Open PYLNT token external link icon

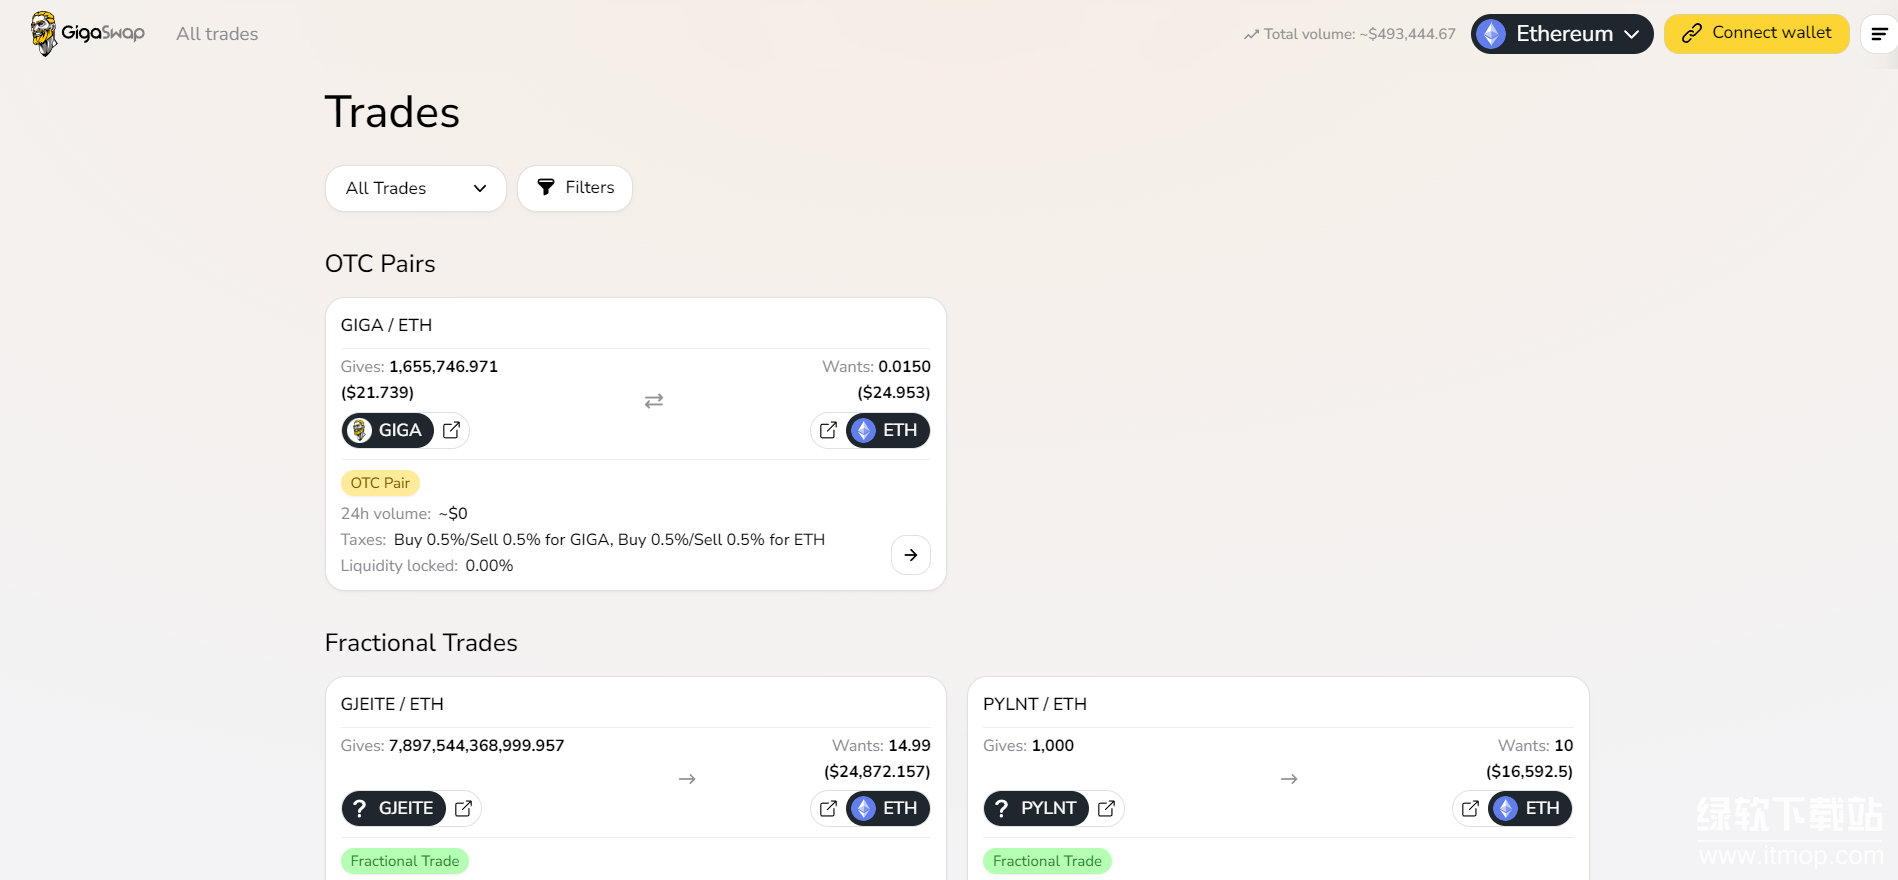[1106, 808]
